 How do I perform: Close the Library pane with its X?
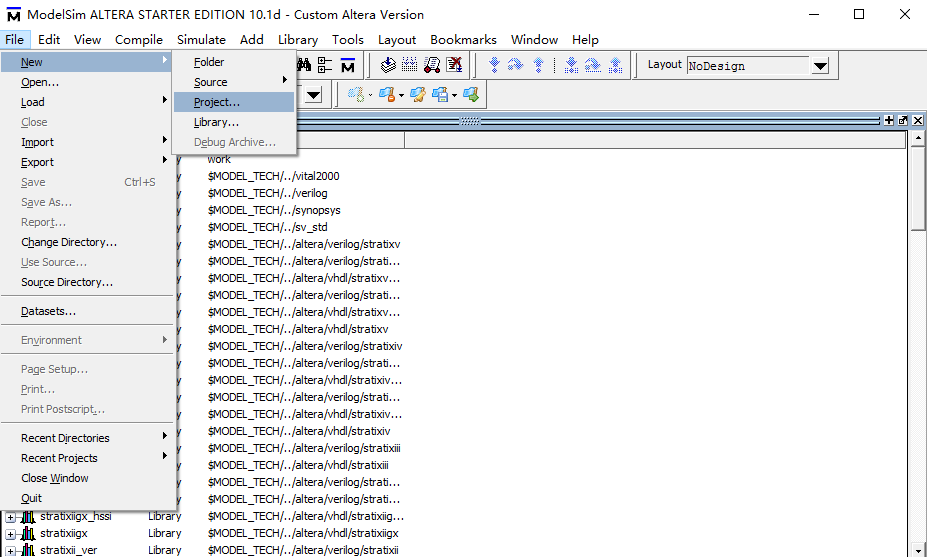pyautogui.click(x=918, y=120)
